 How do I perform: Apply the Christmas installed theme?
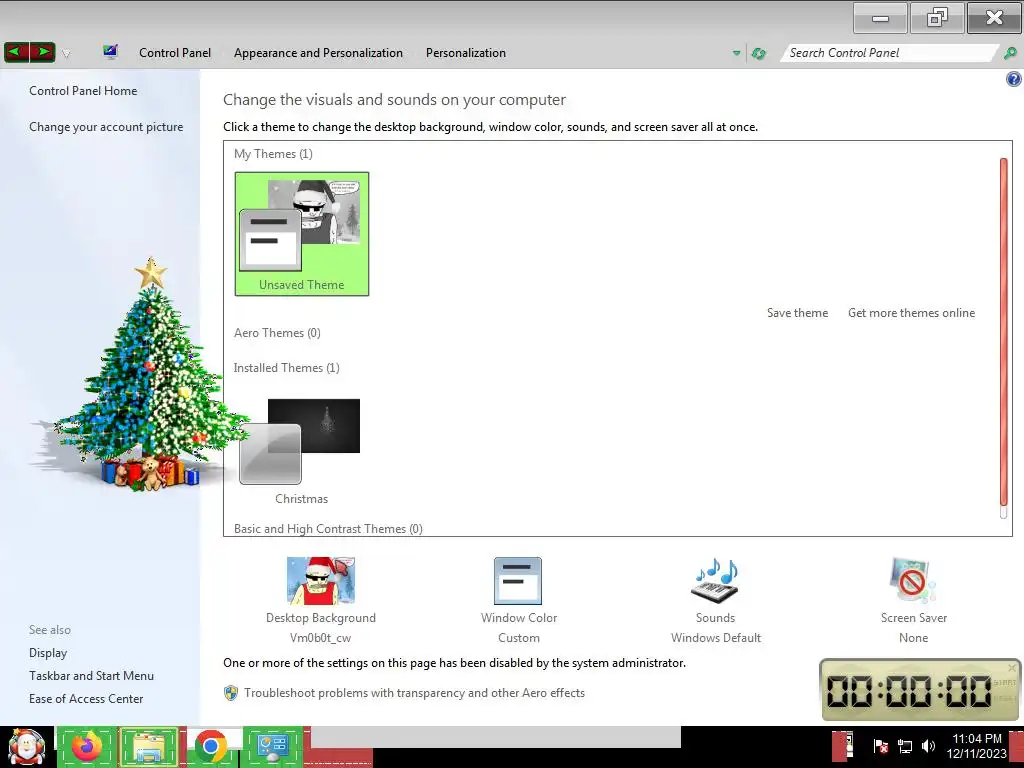[301, 451]
